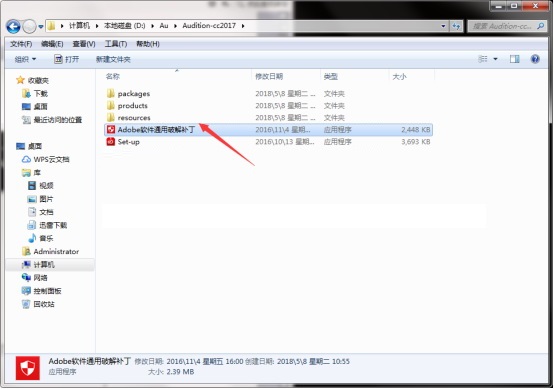Click 收藏夹 in the navigation pane
Screen dimensions: 554x389
pyautogui.click(x=38, y=81)
